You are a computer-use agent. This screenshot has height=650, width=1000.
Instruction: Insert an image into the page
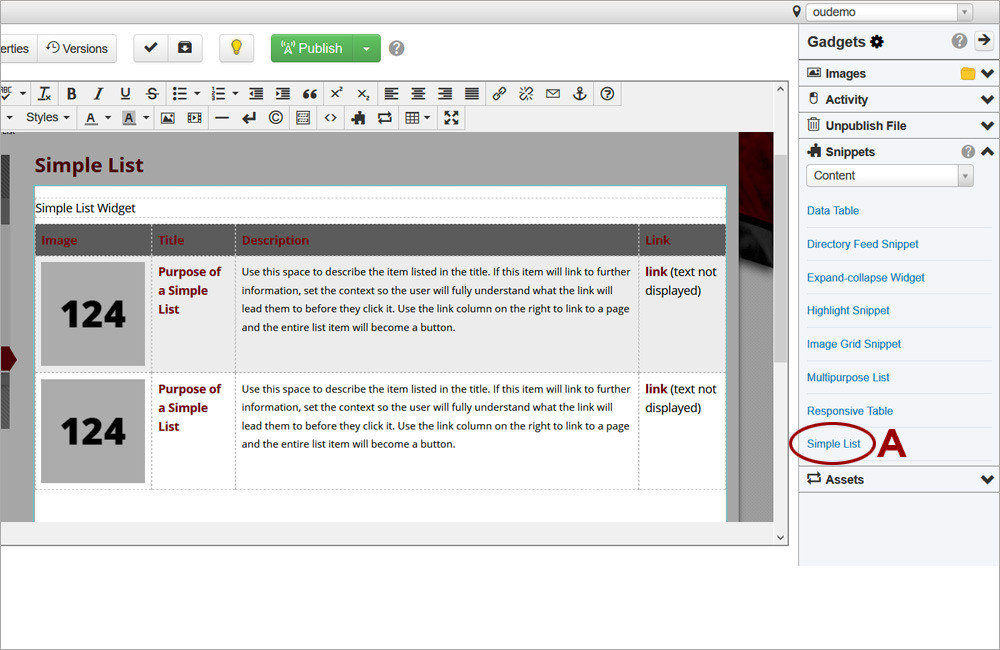(168, 118)
